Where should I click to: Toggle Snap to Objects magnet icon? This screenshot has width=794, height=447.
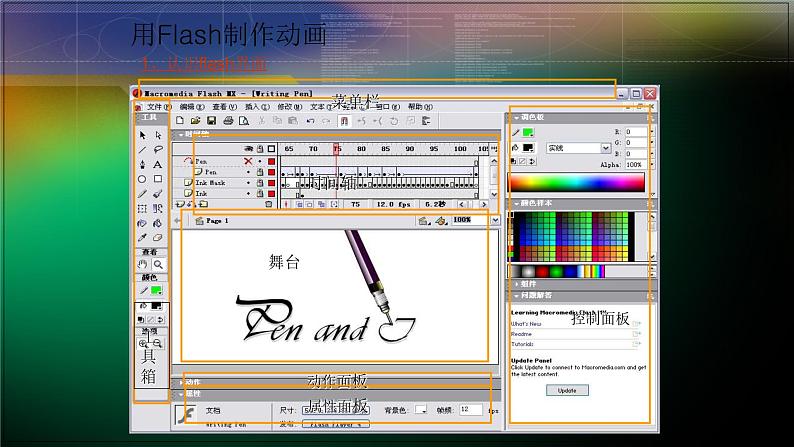[x=344, y=120]
